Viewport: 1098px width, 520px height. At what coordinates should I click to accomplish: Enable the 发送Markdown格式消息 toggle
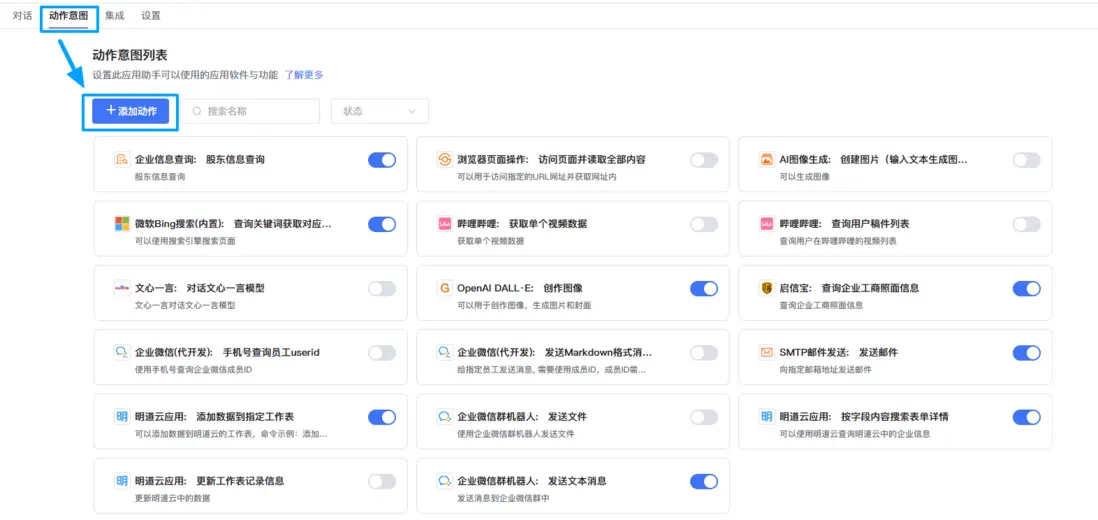coord(704,353)
